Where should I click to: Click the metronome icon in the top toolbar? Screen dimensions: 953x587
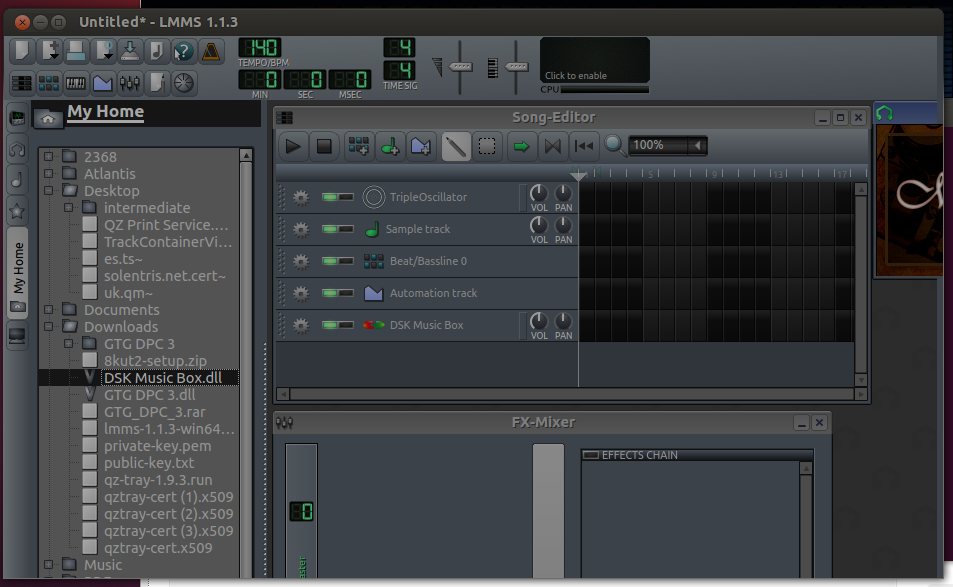pos(210,52)
